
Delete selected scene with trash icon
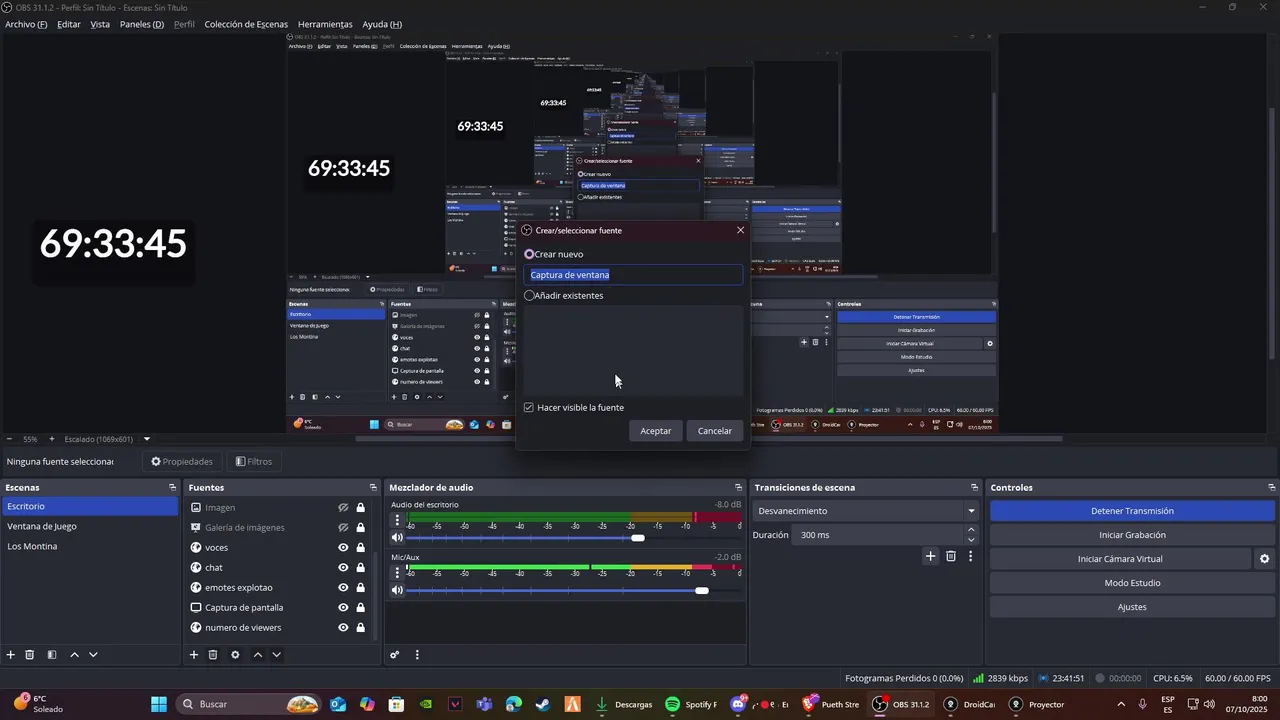point(30,655)
